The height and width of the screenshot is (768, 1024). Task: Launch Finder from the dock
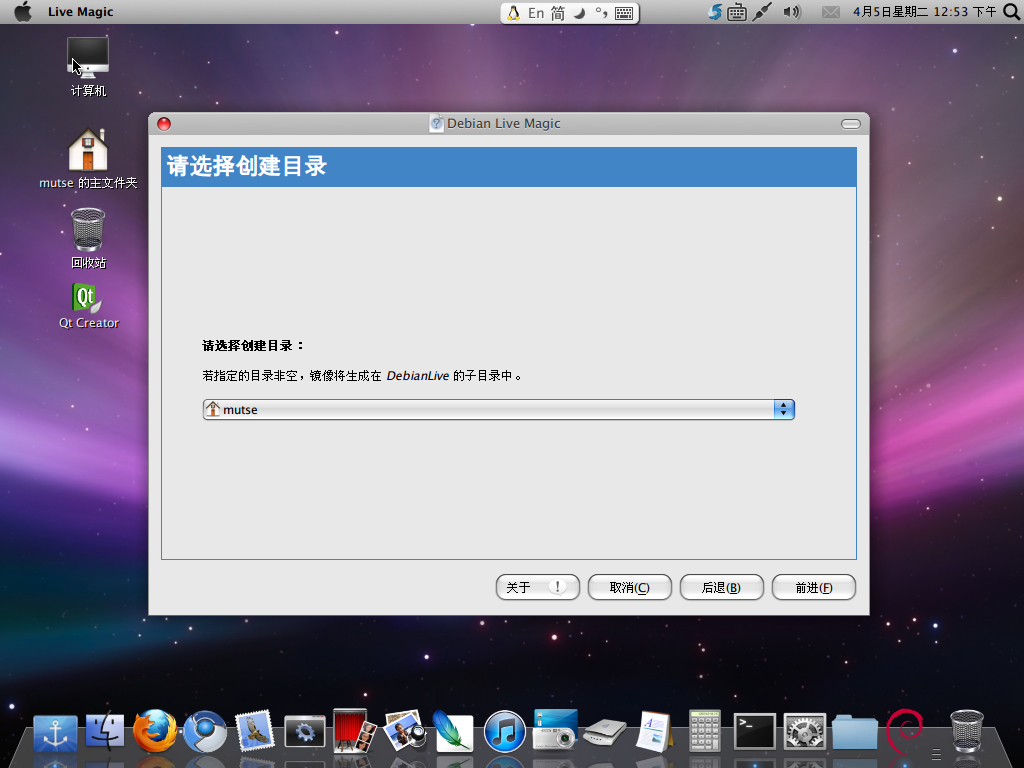(104, 731)
